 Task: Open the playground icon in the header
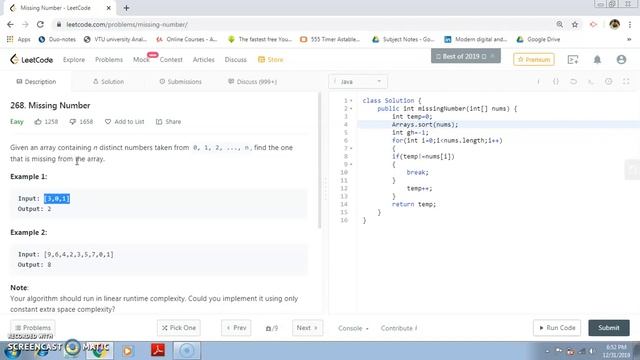[573, 60]
